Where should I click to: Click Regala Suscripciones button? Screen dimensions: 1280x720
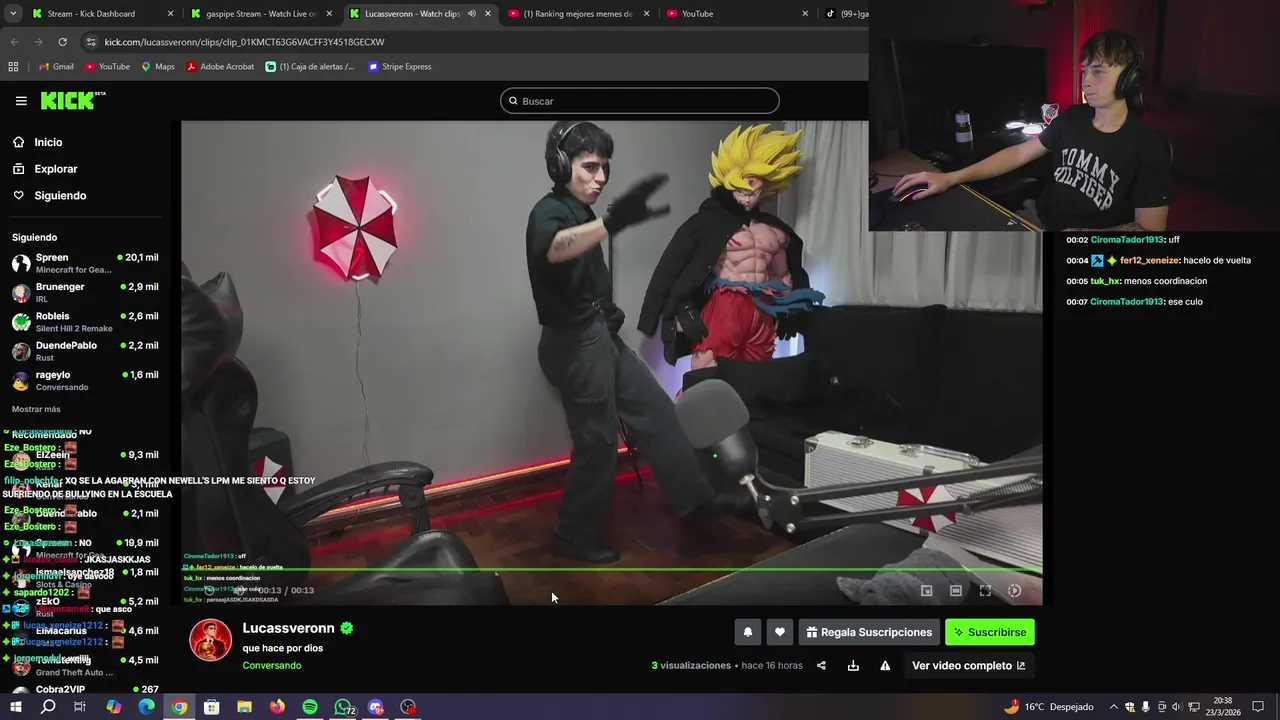pyautogui.click(x=869, y=632)
